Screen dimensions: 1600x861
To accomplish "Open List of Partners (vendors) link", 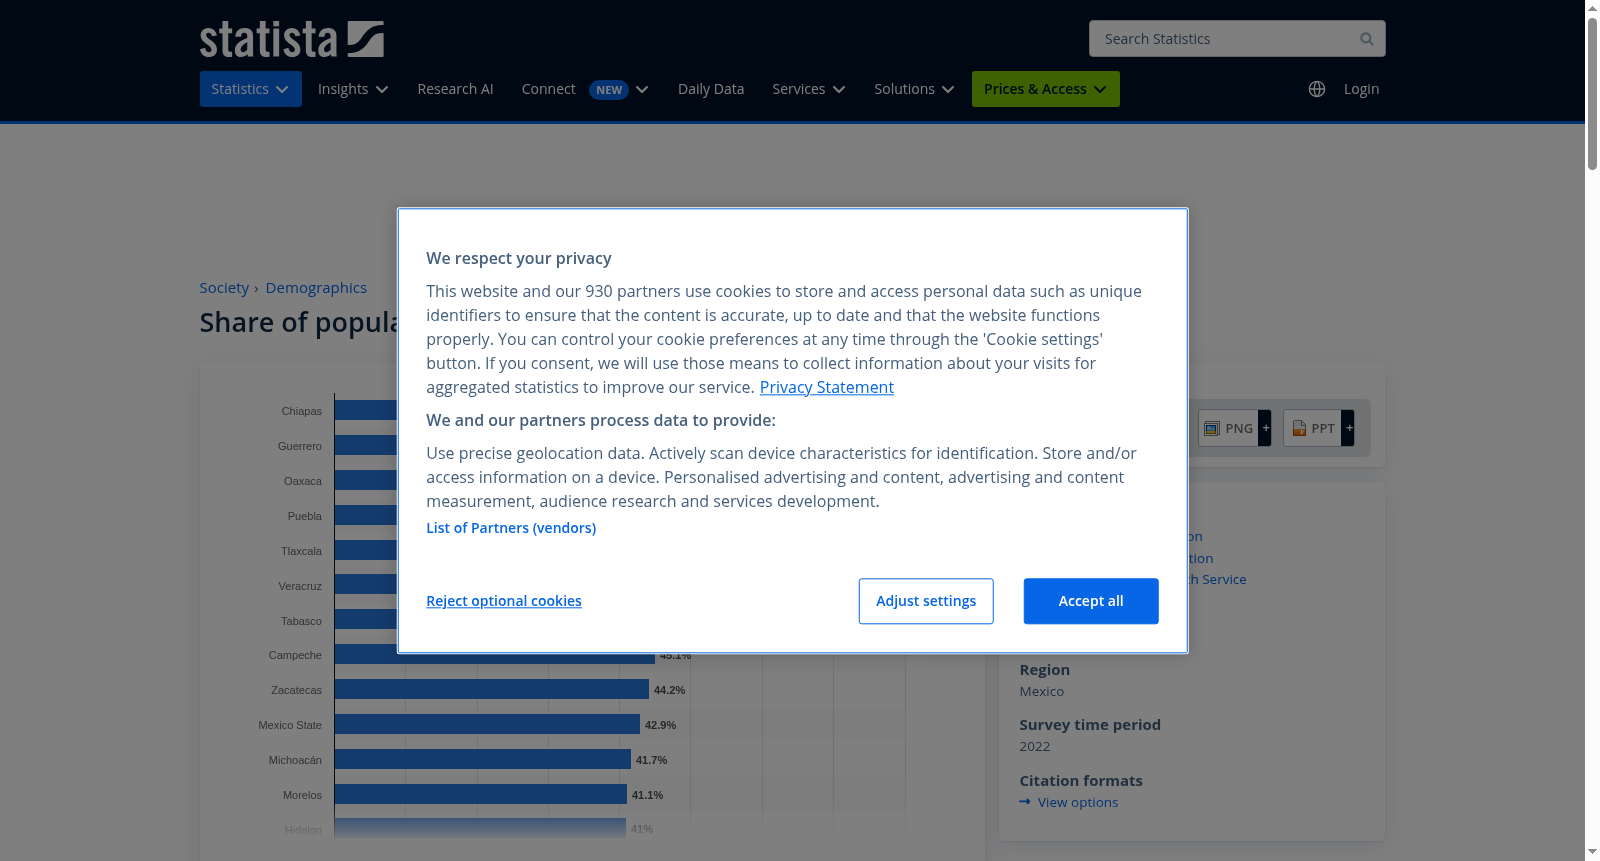I will point(511,528).
